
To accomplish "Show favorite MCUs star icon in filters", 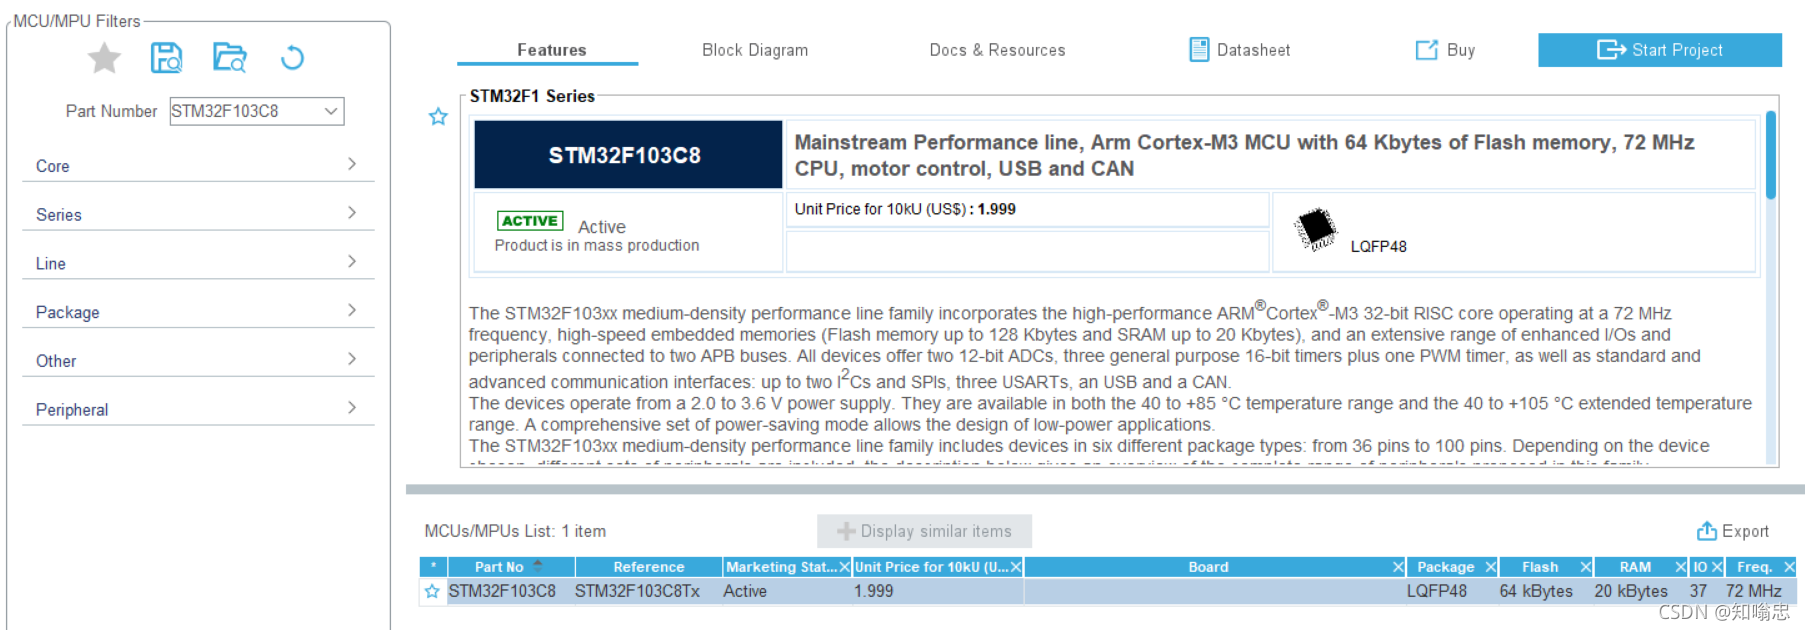I will (x=104, y=58).
